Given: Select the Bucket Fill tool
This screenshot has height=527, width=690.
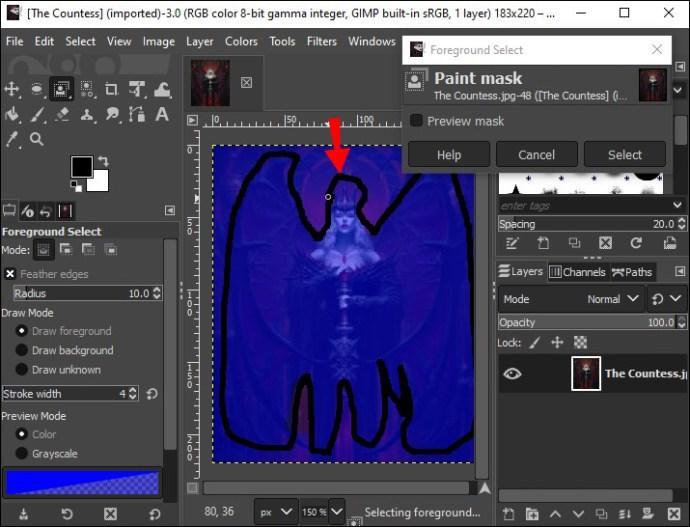Looking at the screenshot, I should 12,114.
